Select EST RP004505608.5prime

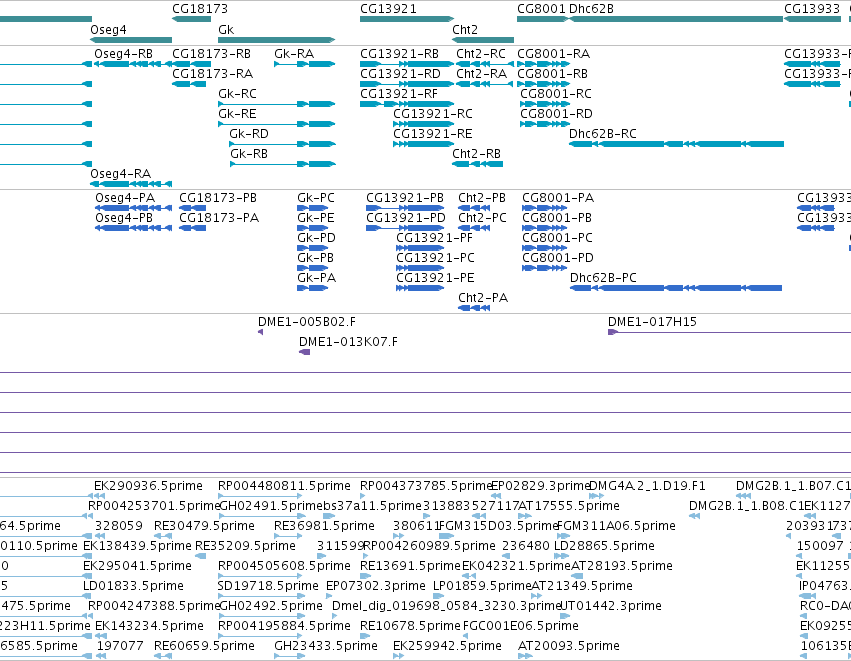(x=260, y=576)
